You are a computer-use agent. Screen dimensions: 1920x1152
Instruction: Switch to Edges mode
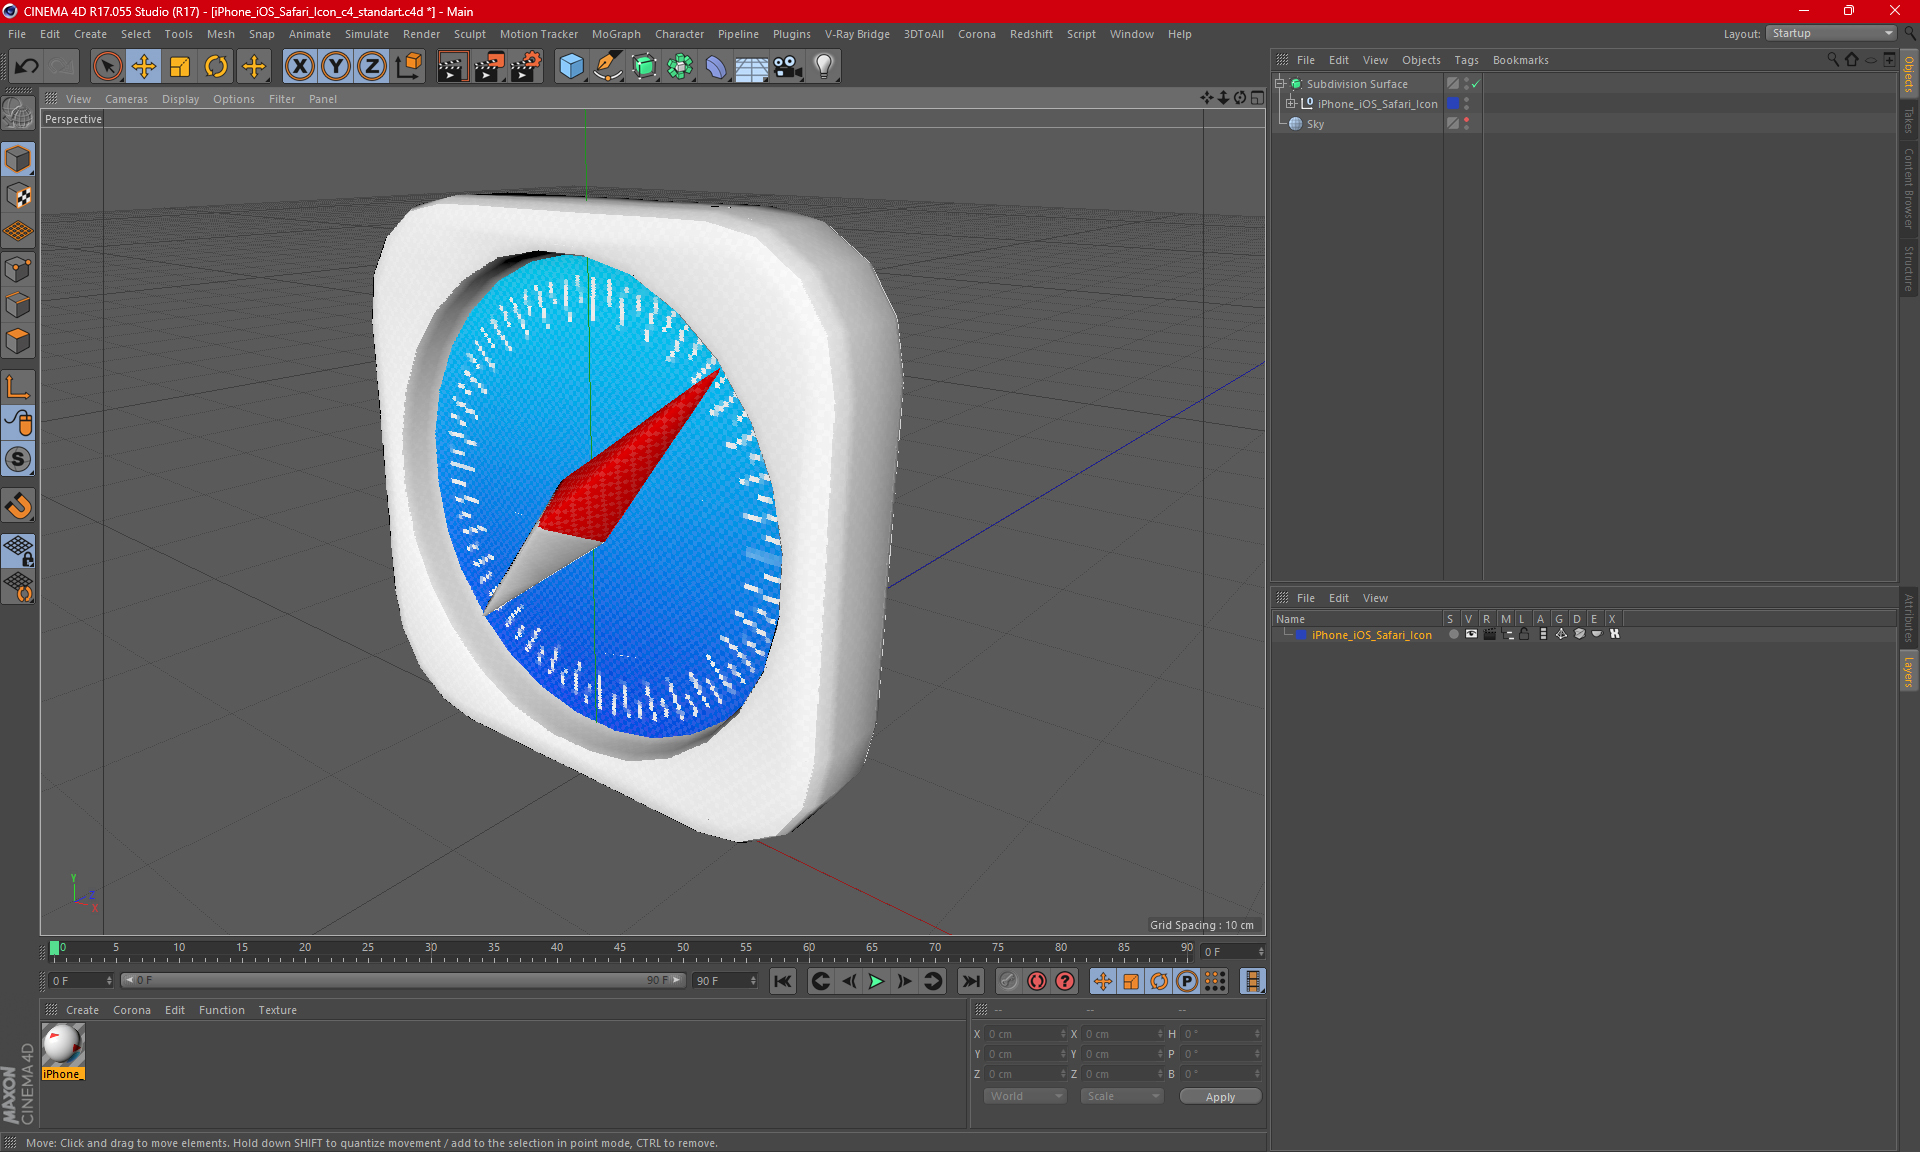pos(18,305)
